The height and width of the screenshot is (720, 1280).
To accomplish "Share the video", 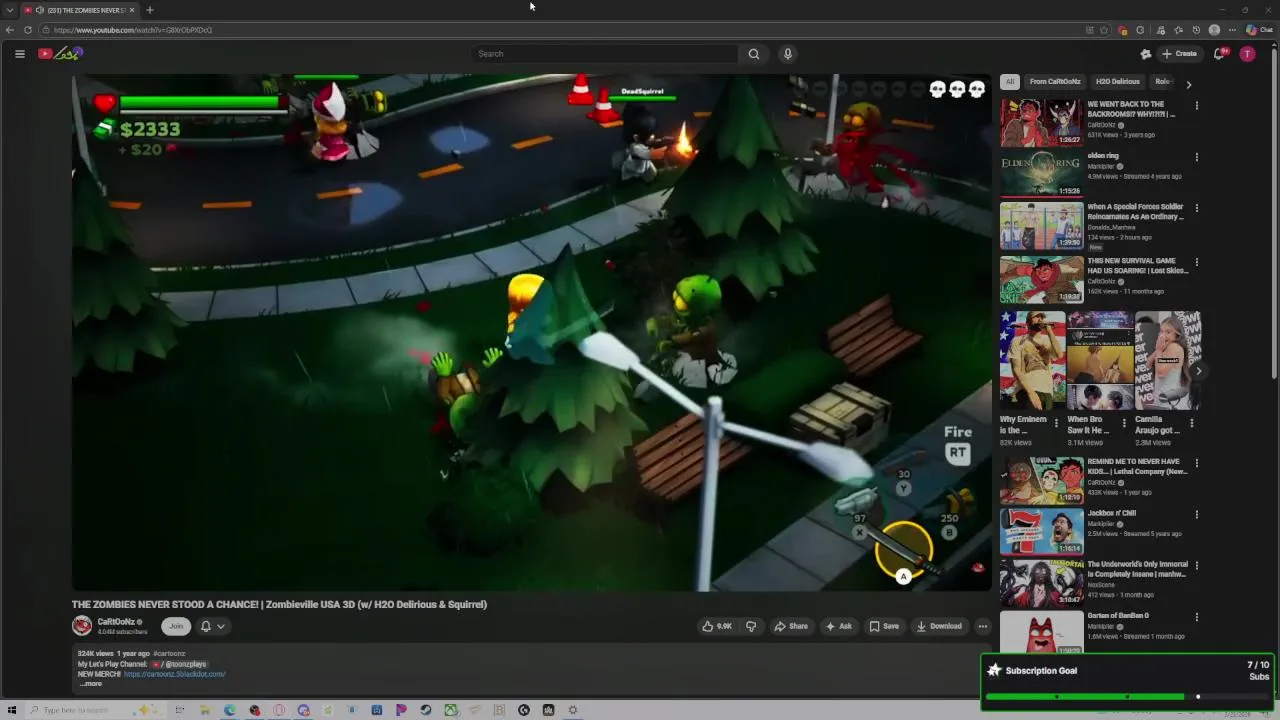I will point(791,626).
